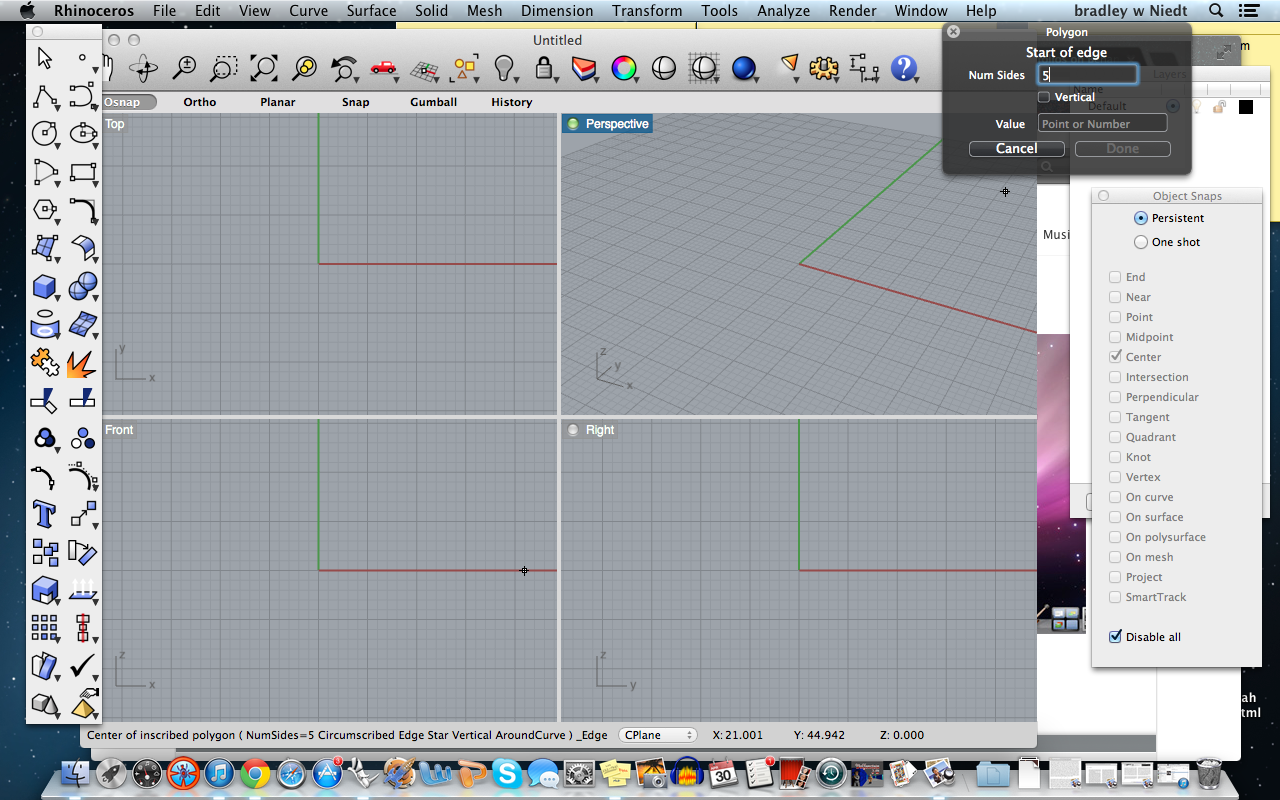Click Cancel in the Polygon dialog
The height and width of the screenshot is (800, 1280).
tap(1016, 148)
